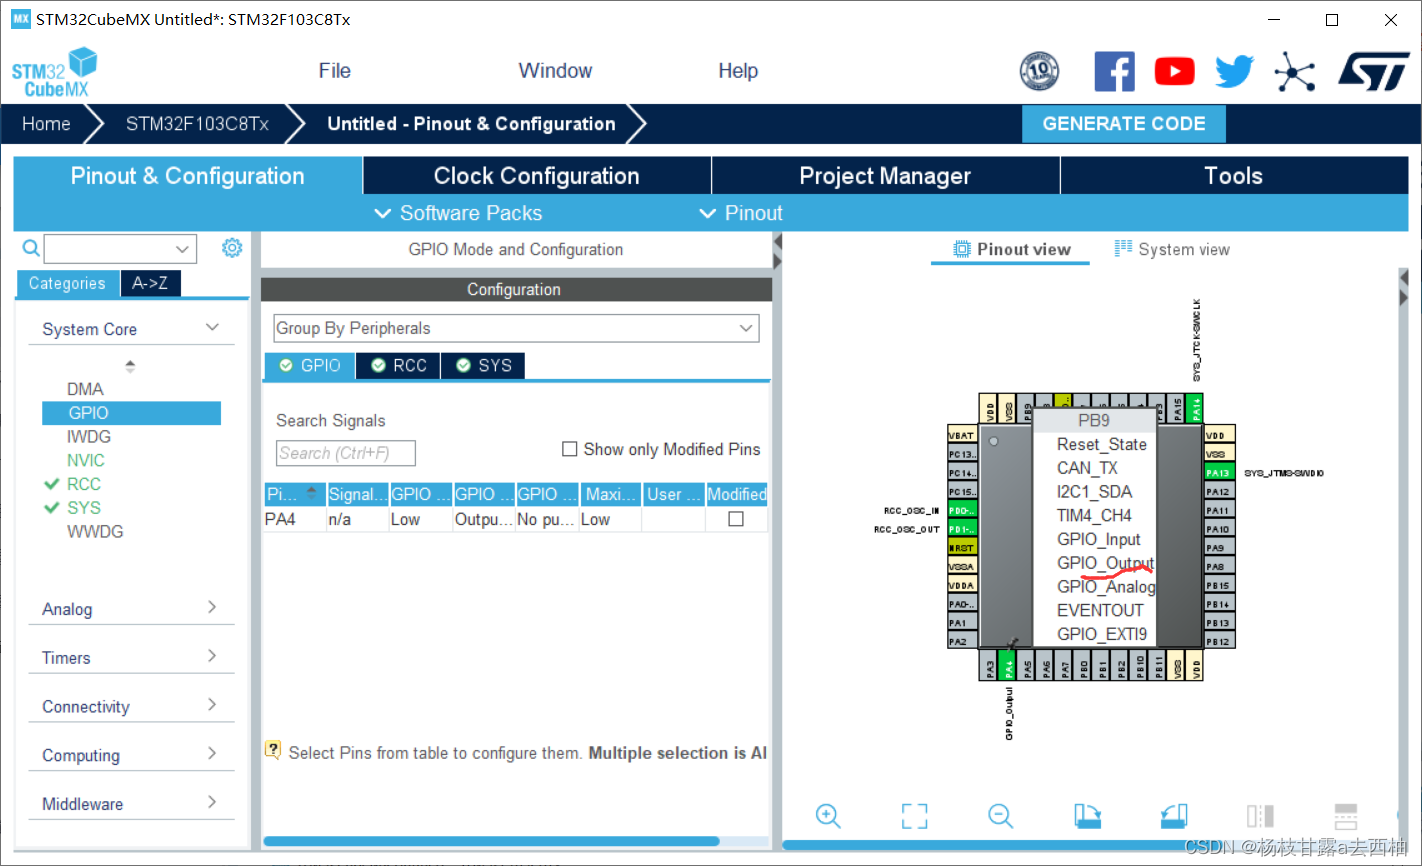Select IWDG in System Core list
1422x866 pixels.
coord(88,437)
